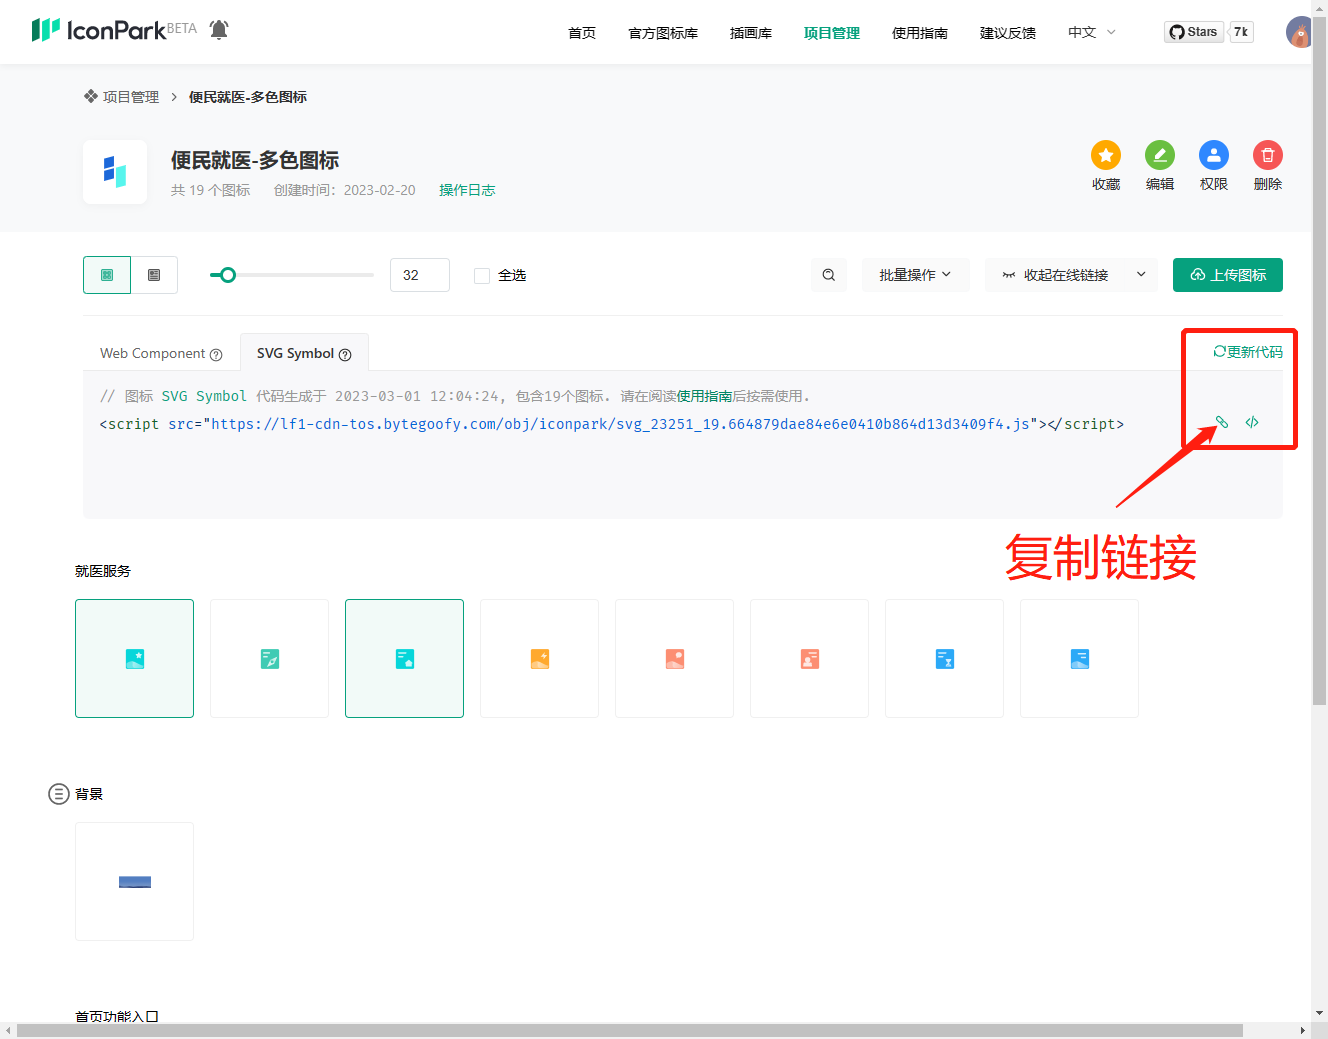Select the first cyan star icon card

pyautogui.click(x=135, y=658)
